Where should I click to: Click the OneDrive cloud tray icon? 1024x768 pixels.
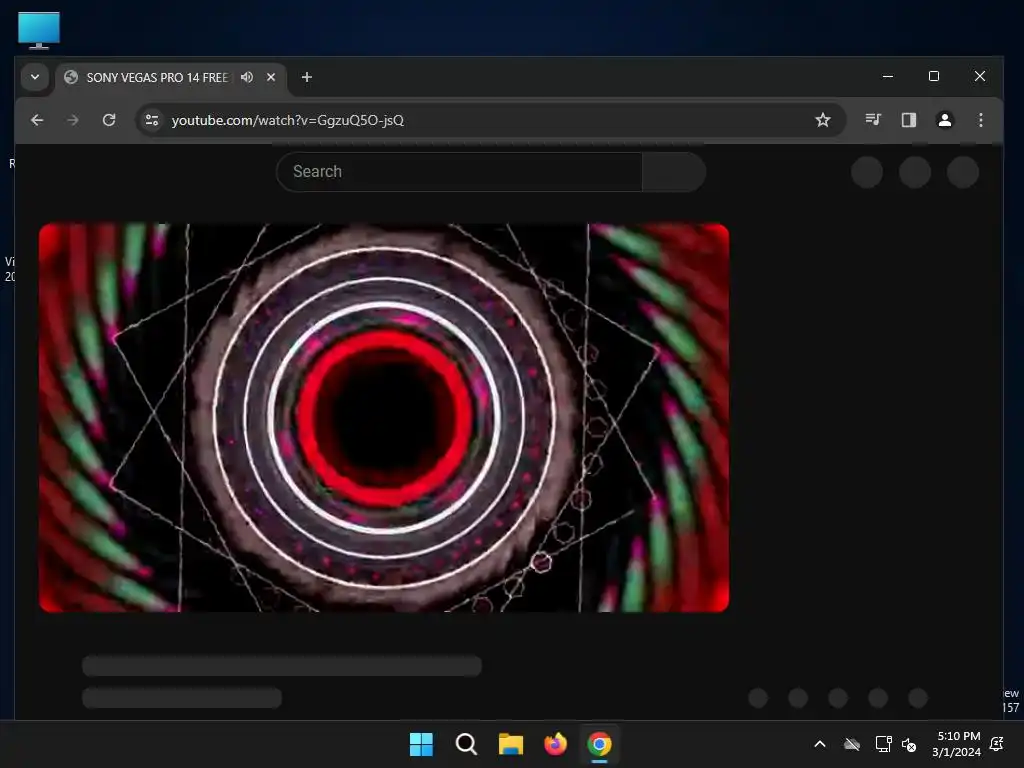[x=852, y=744]
